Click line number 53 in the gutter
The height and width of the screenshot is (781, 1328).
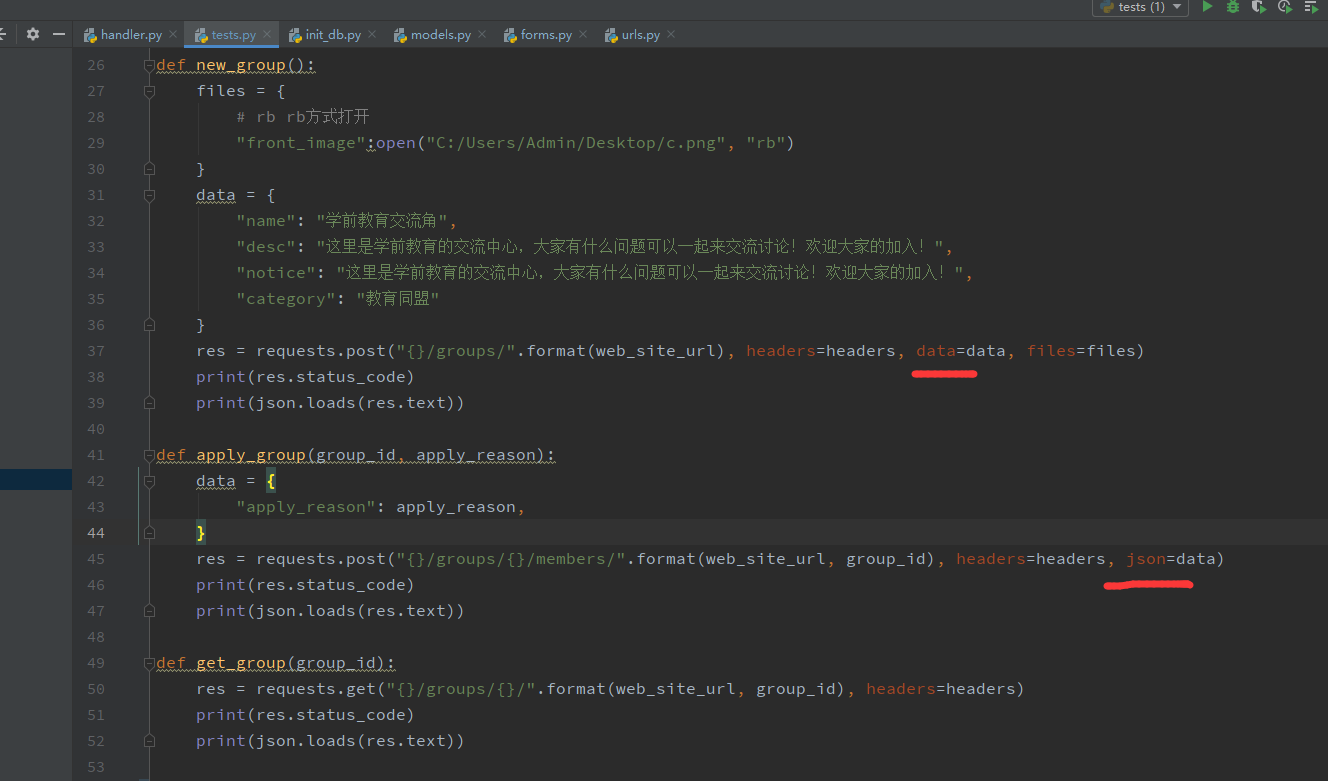pyautogui.click(x=96, y=767)
